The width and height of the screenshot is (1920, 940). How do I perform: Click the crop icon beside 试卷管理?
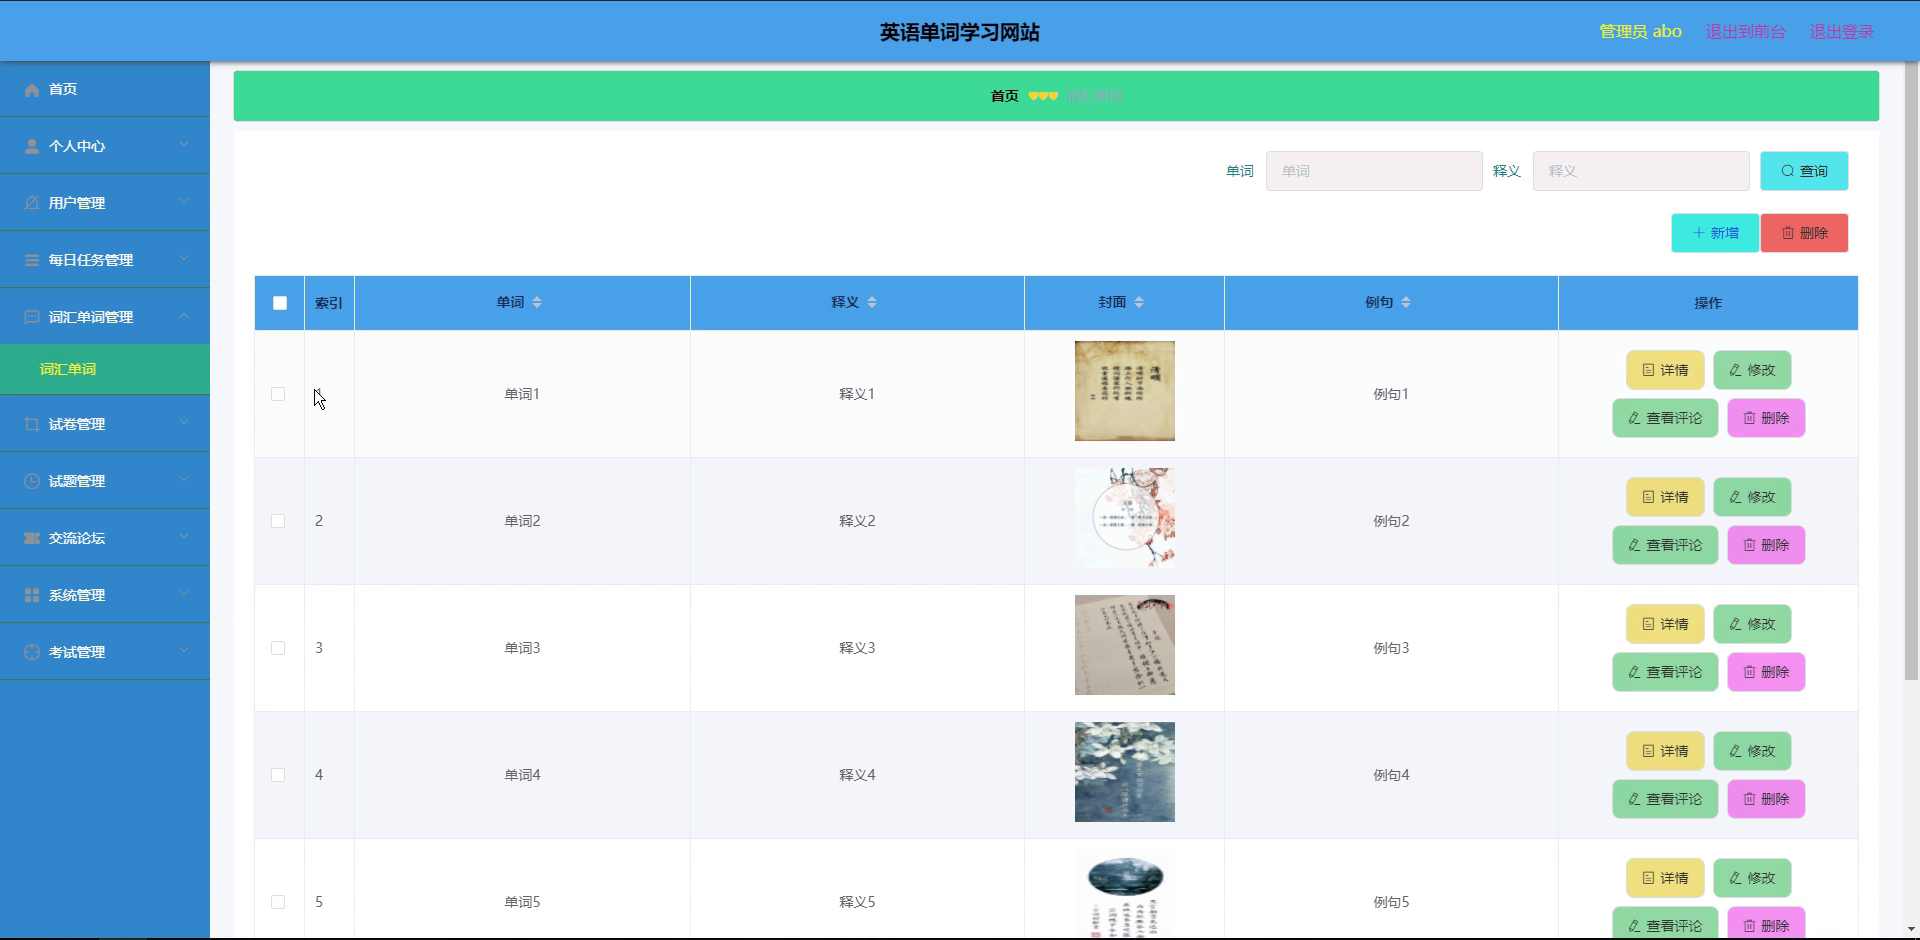tap(32, 425)
